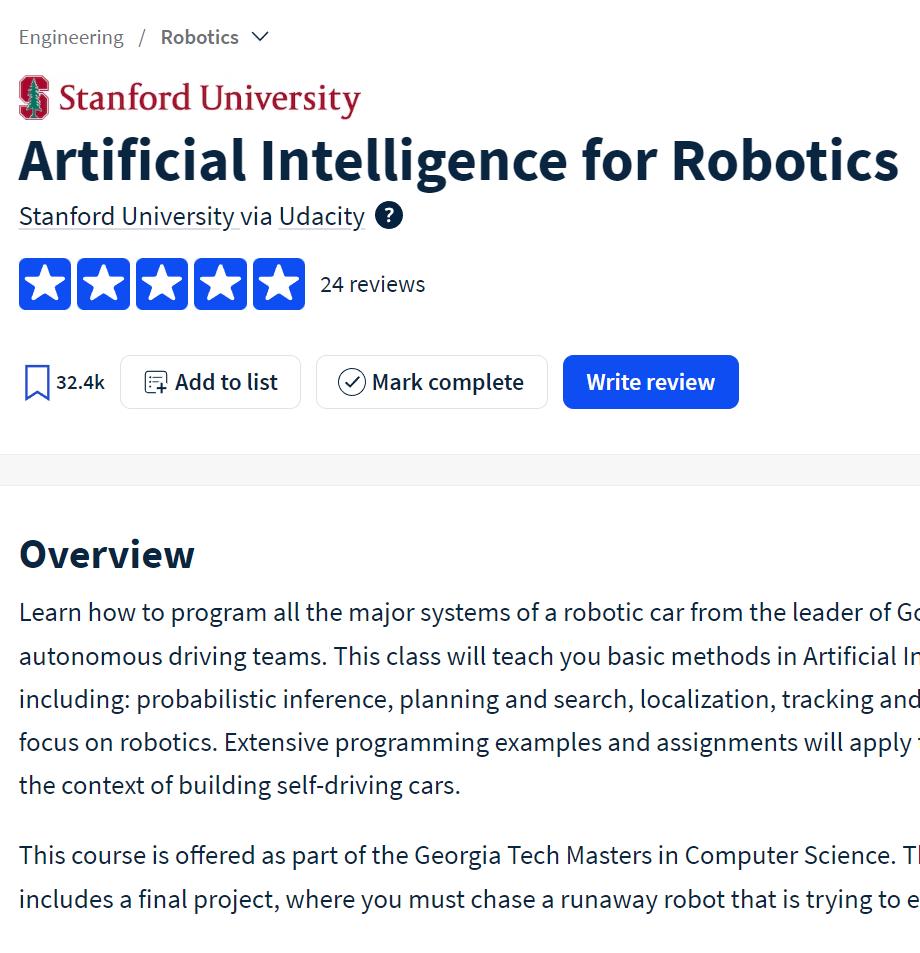Toggle Mark complete for this course

point(431,382)
